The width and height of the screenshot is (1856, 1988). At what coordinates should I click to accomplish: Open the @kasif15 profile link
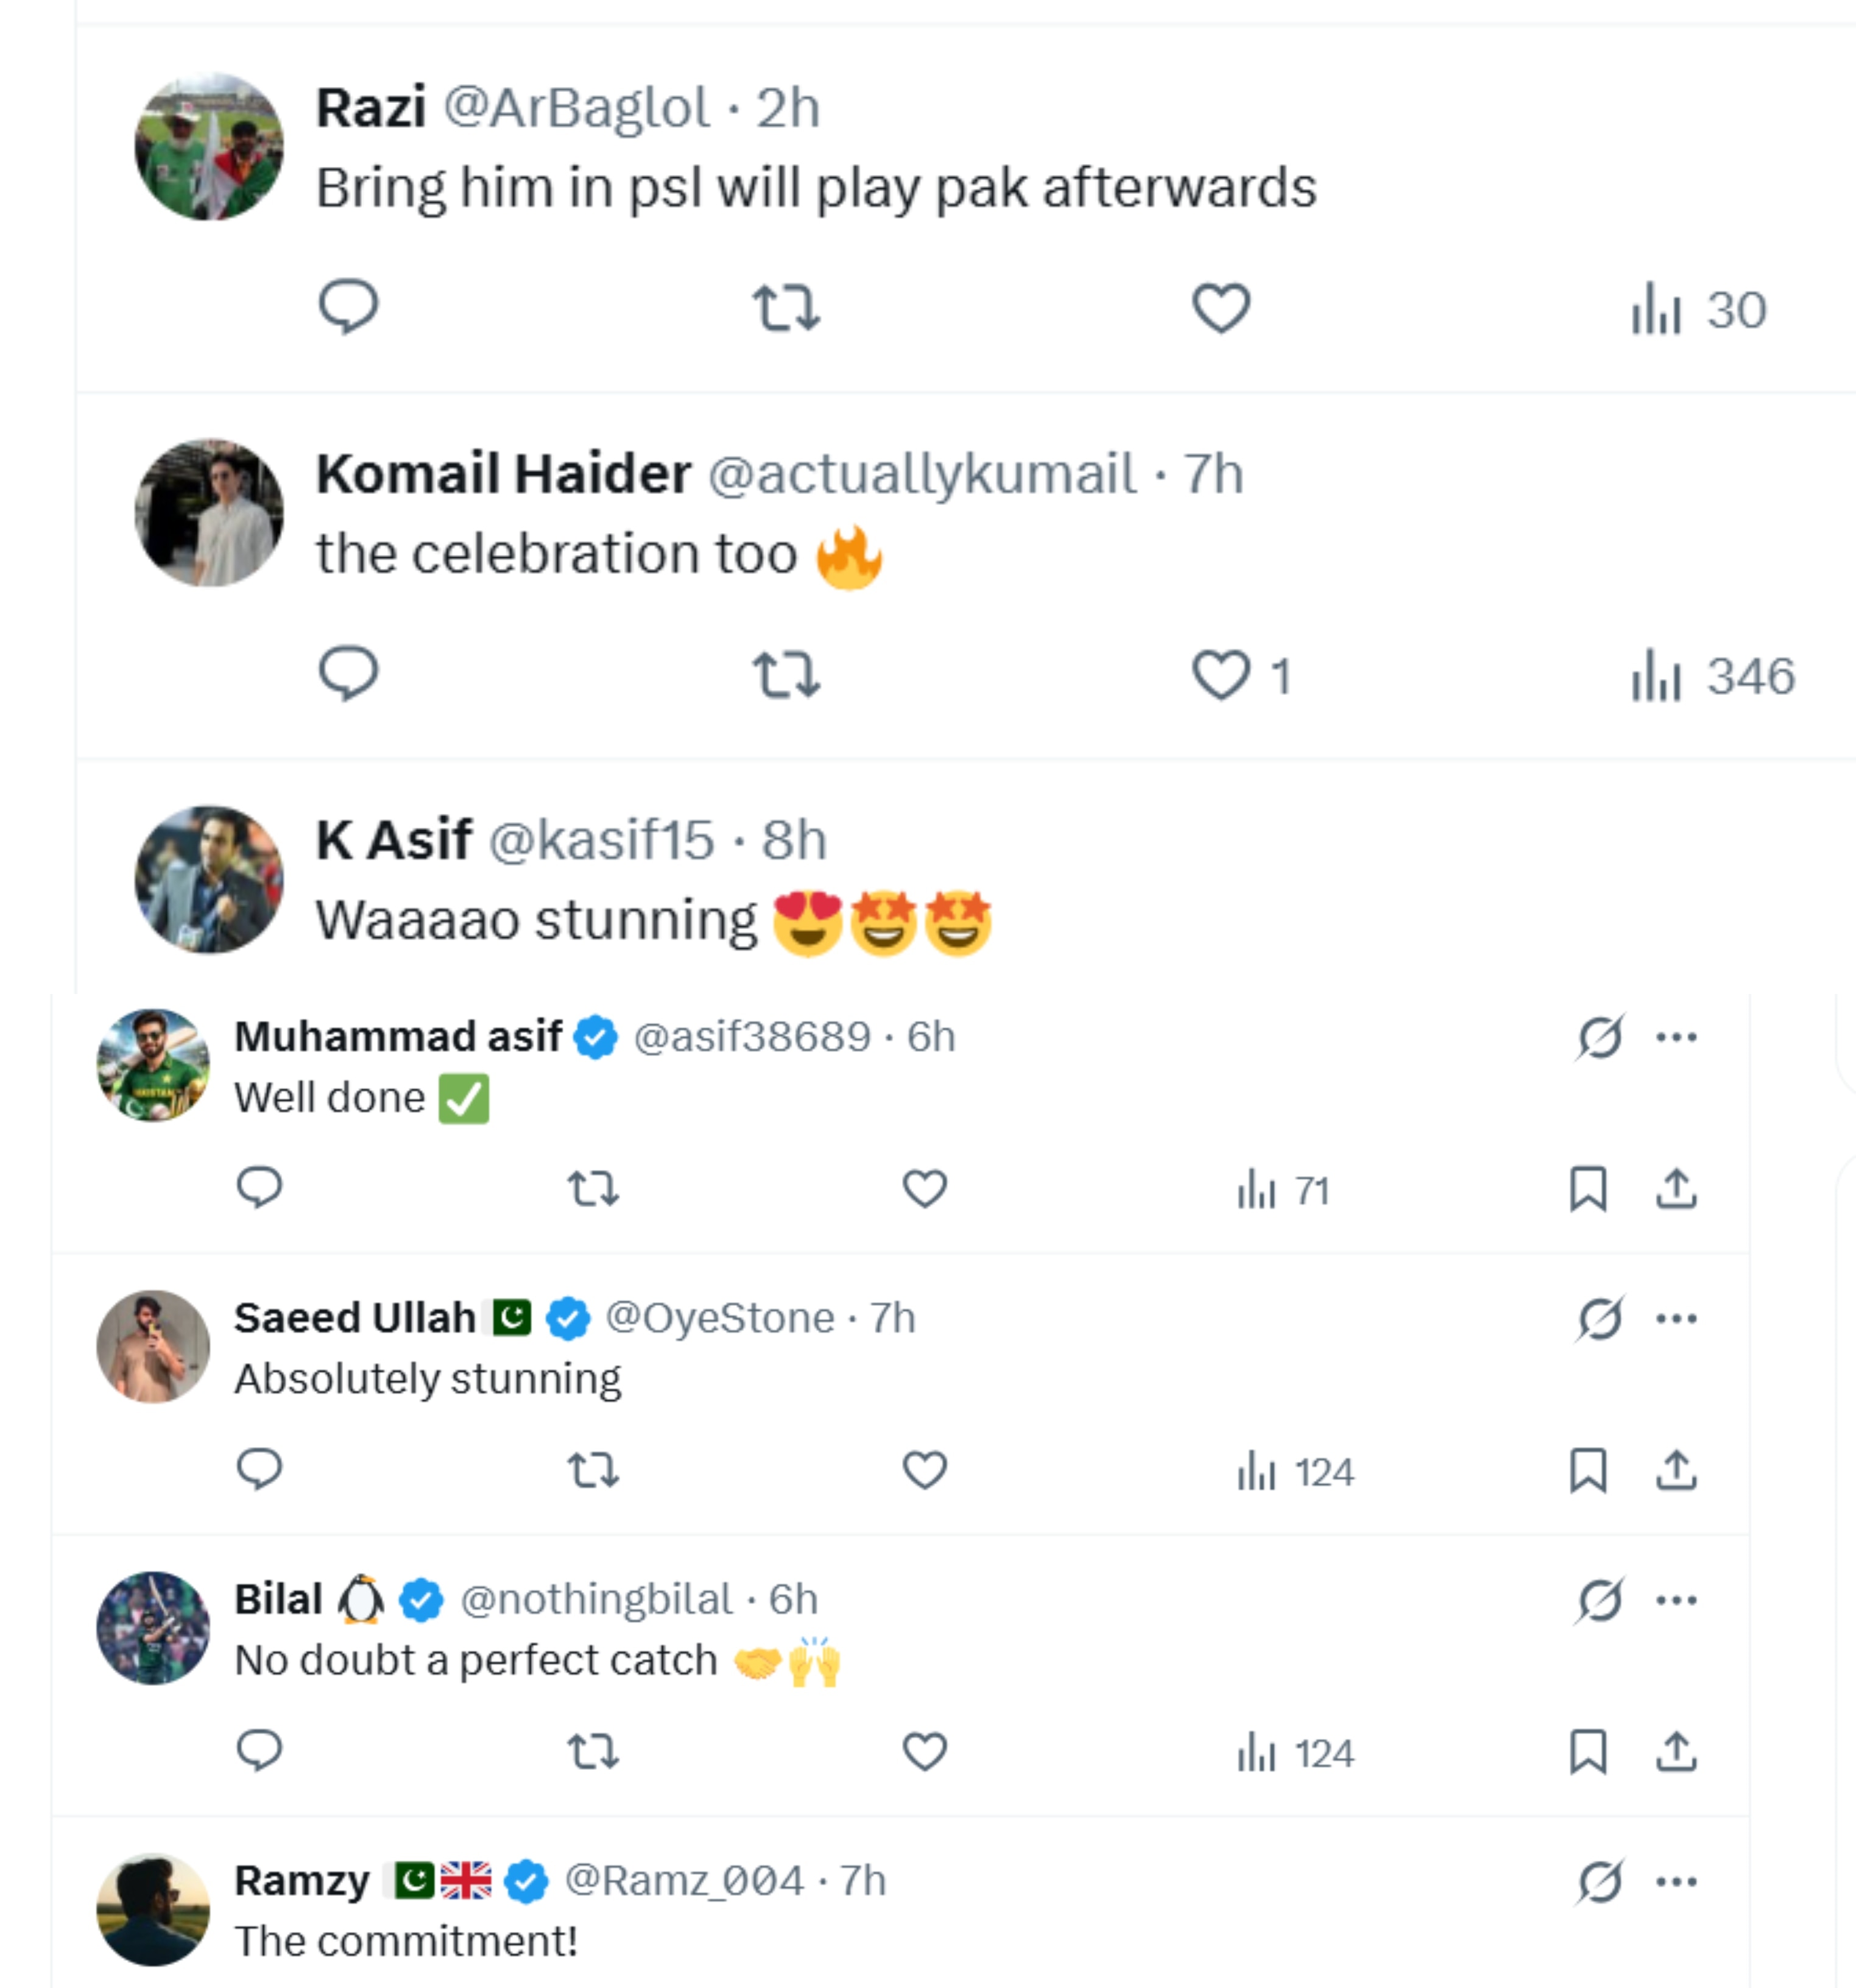point(601,839)
